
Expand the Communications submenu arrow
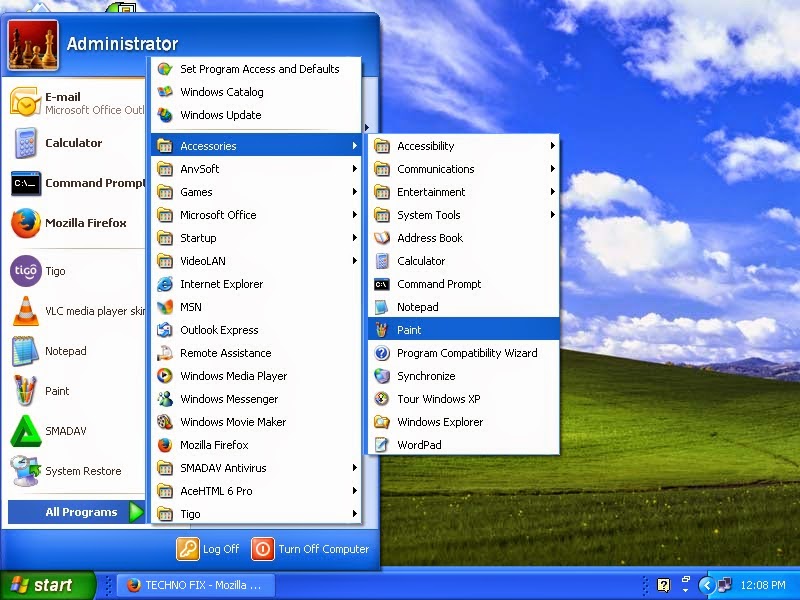(553, 169)
